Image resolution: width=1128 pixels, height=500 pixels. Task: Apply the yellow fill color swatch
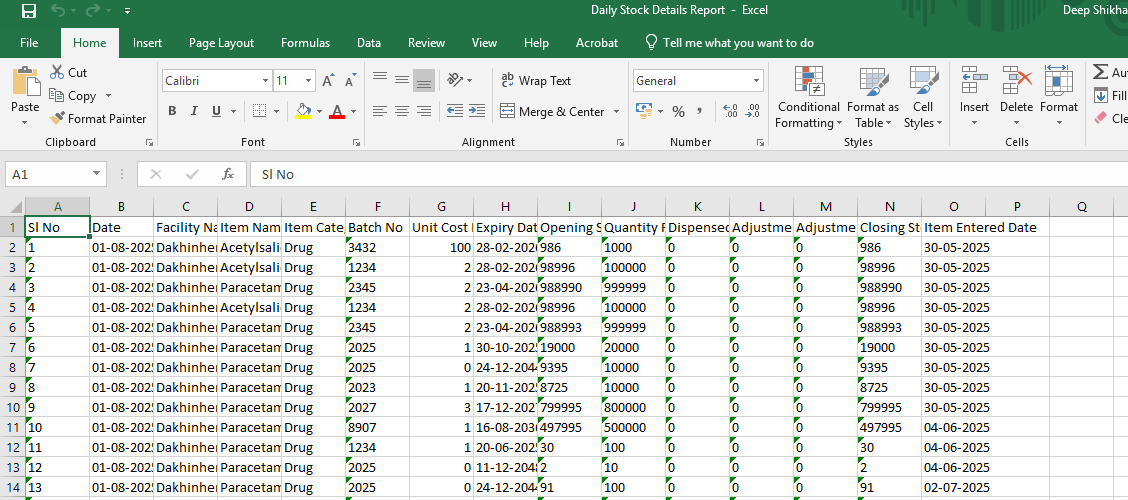pos(303,111)
